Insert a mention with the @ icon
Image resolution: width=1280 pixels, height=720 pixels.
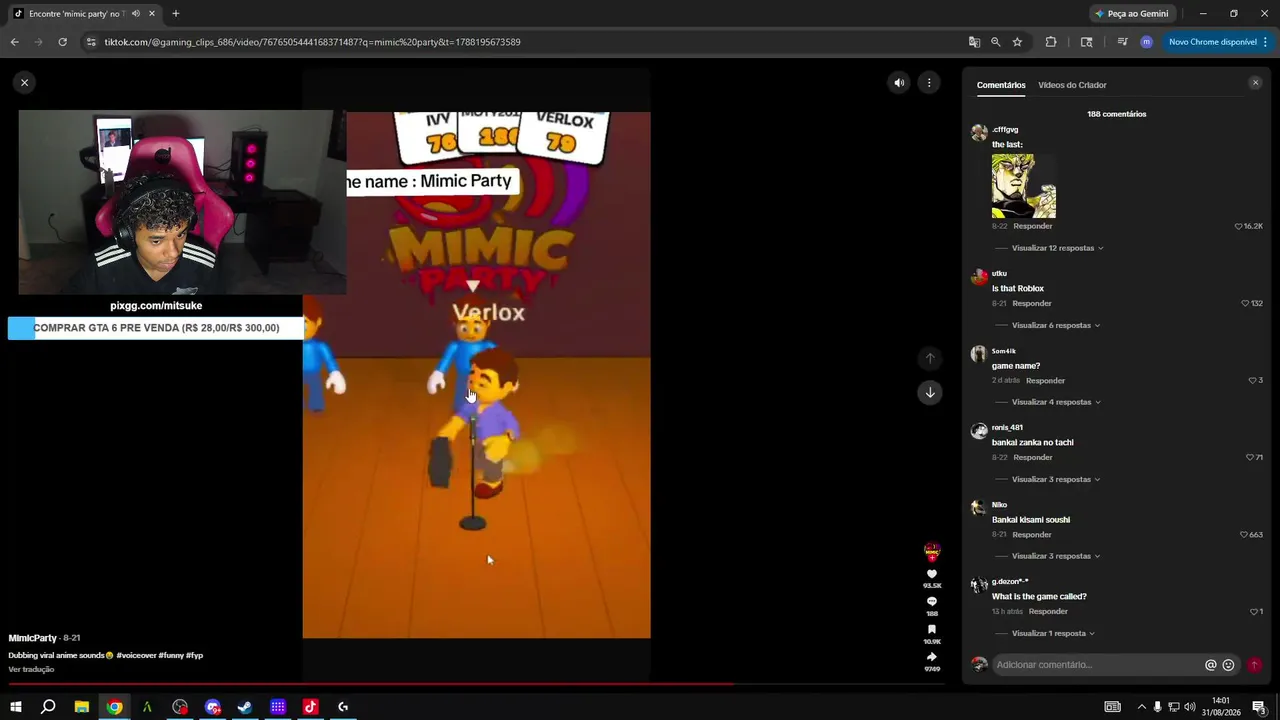click(1211, 665)
